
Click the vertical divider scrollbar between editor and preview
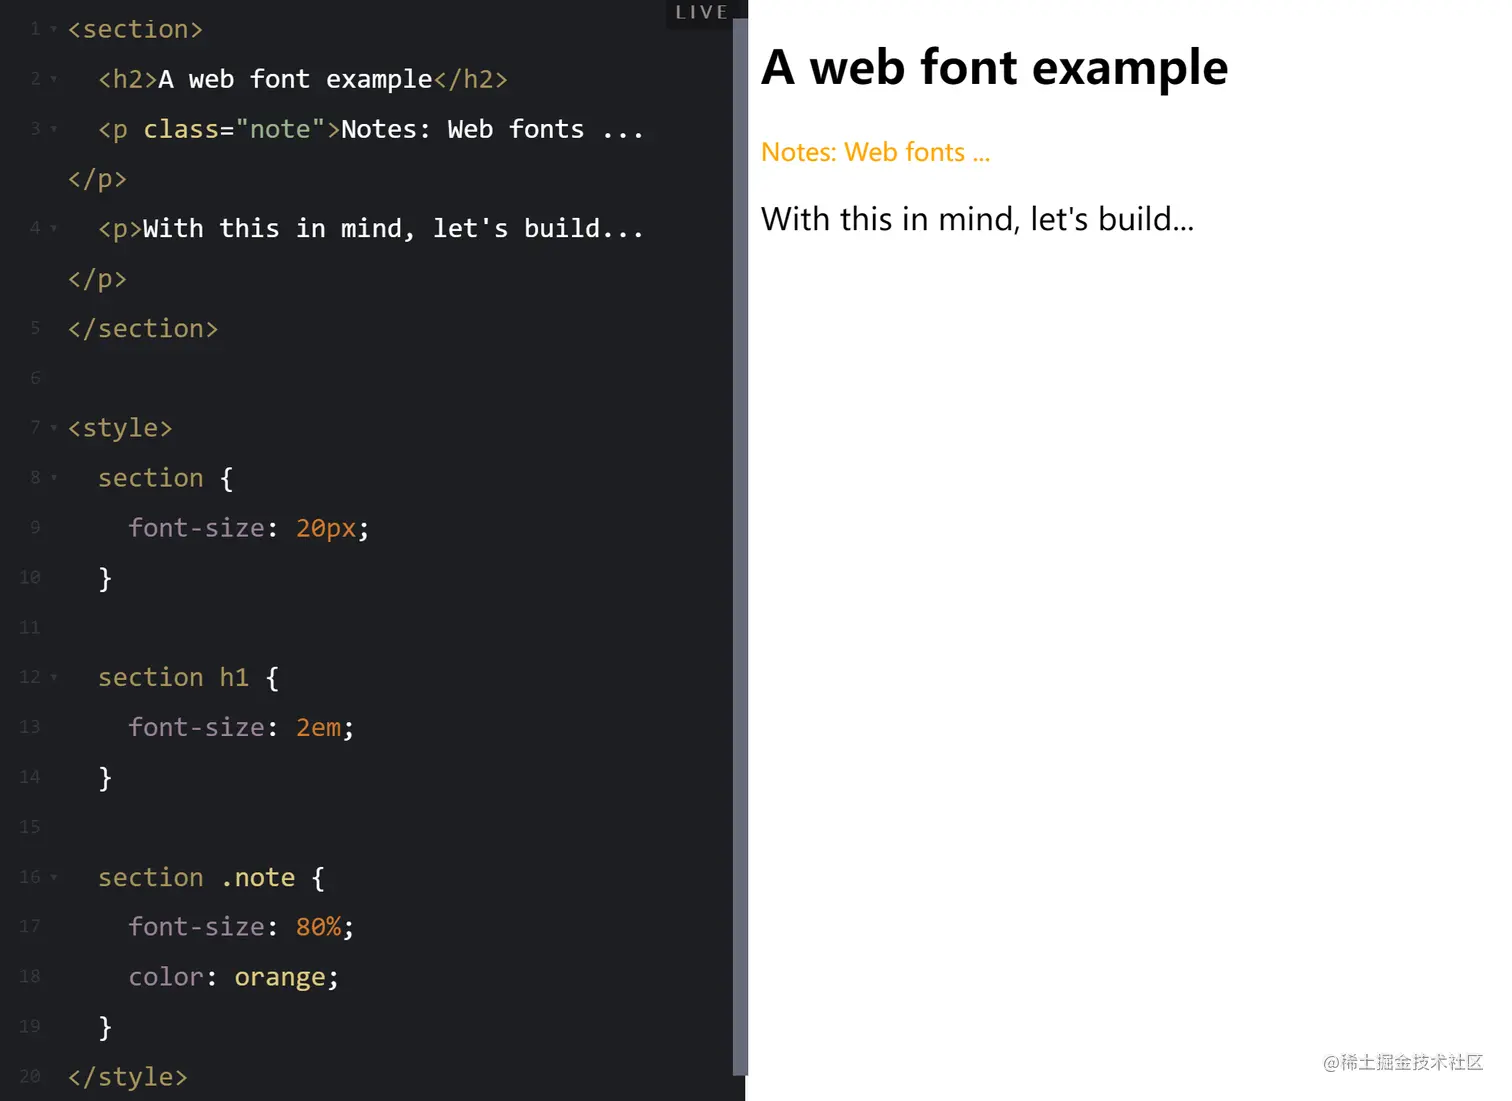(x=740, y=547)
